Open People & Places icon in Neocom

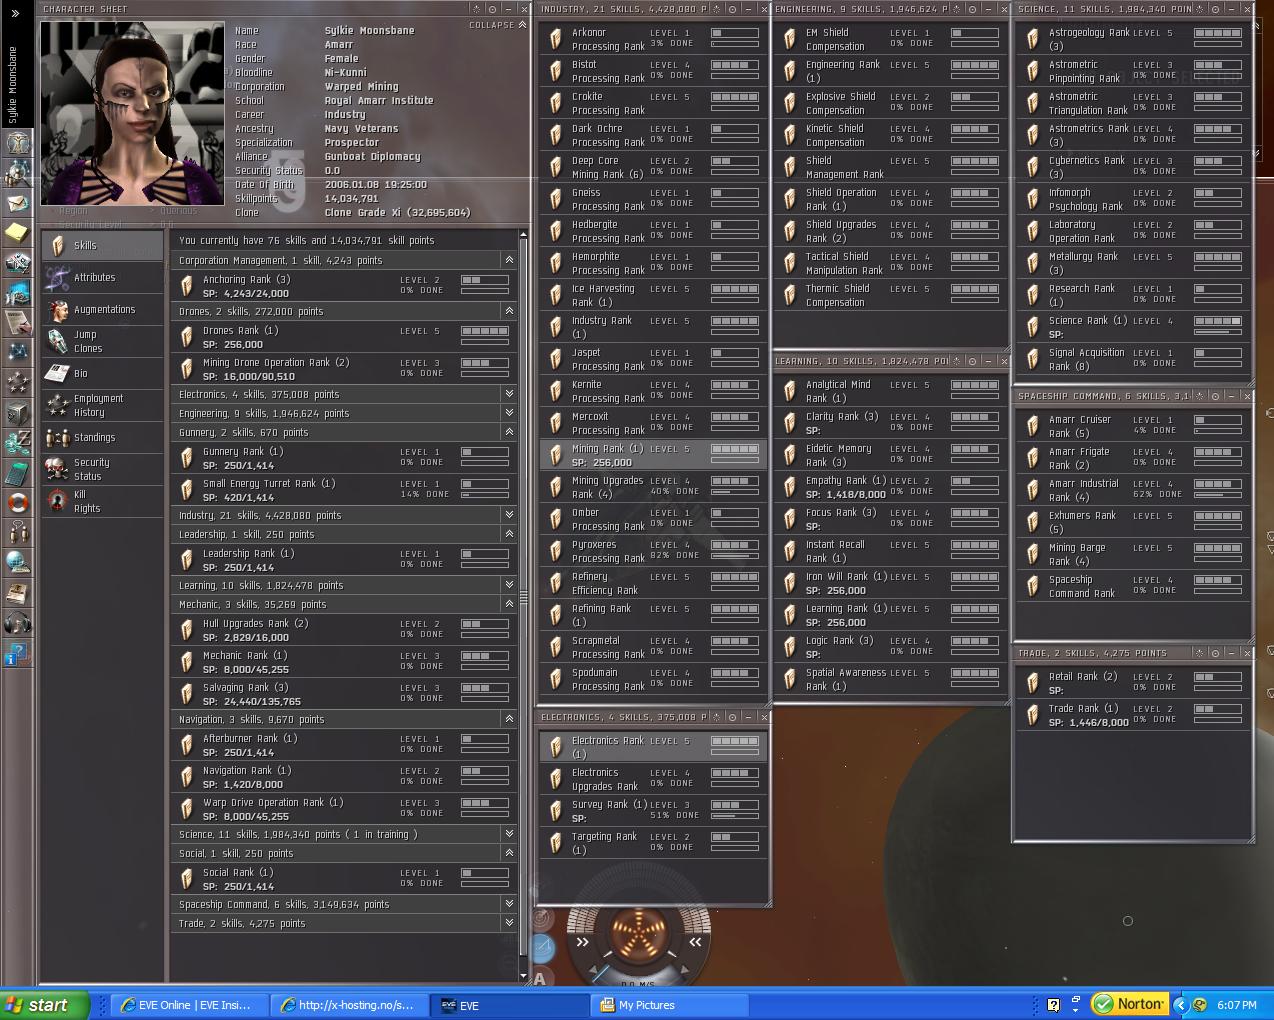17,173
